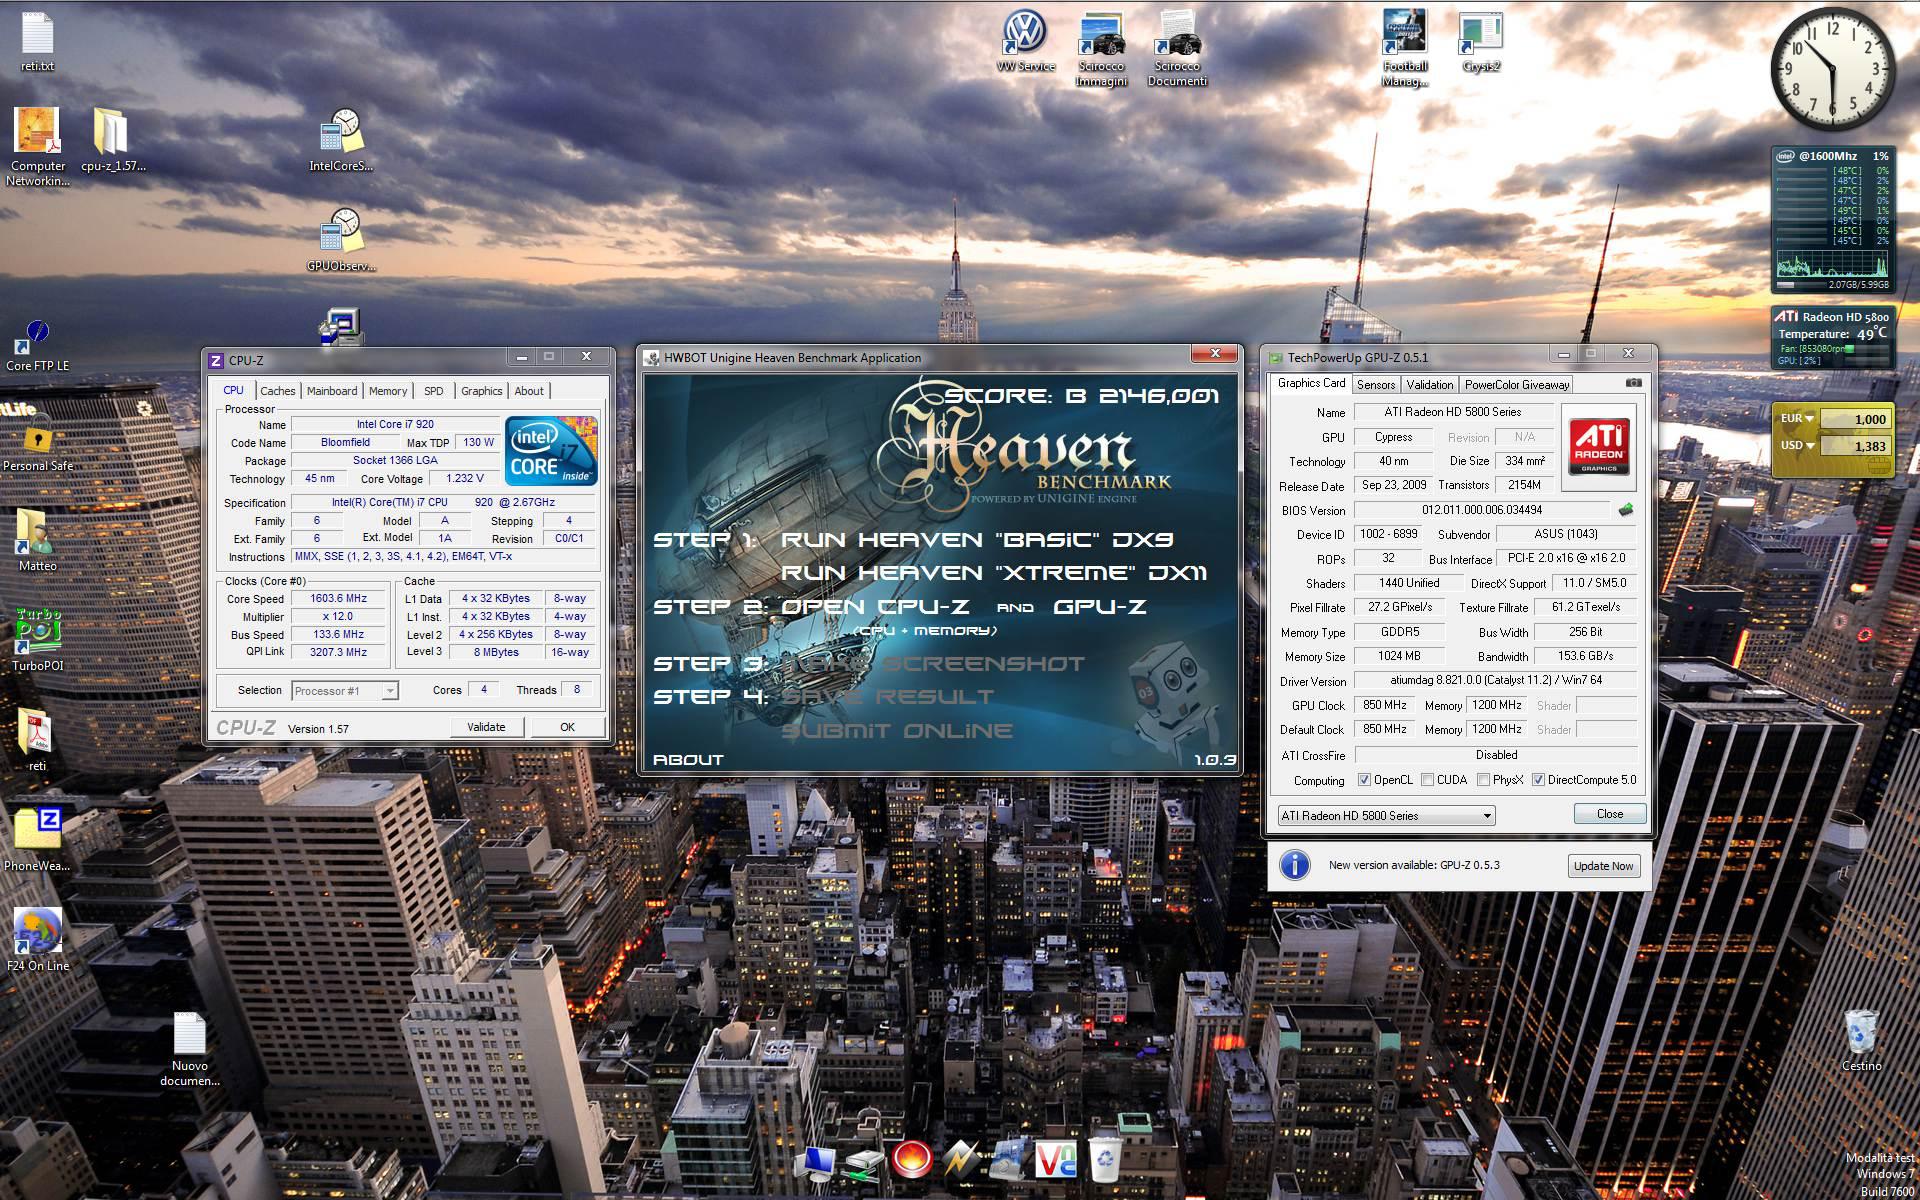Launch the red flame burner dock app
The image size is (1920, 1200).
click(x=911, y=1160)
